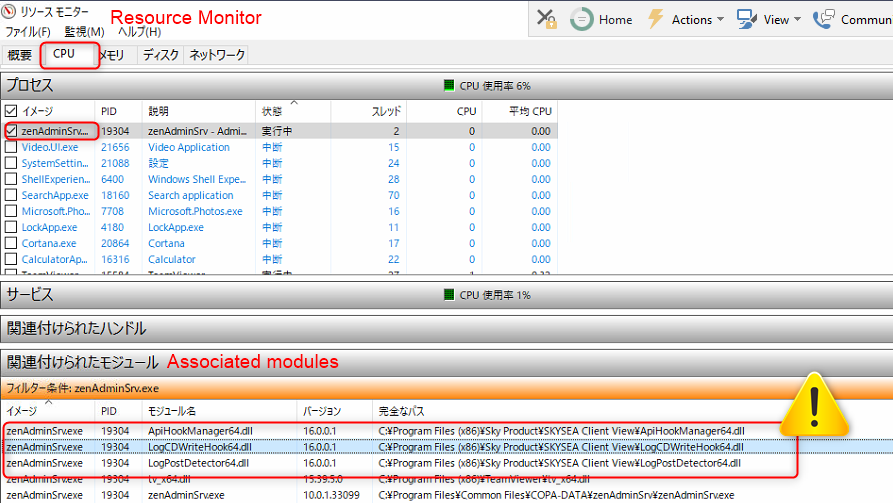Switch to the メモリ tab
The width and height of the screenshot is (893, 503).
click(112, 55)
